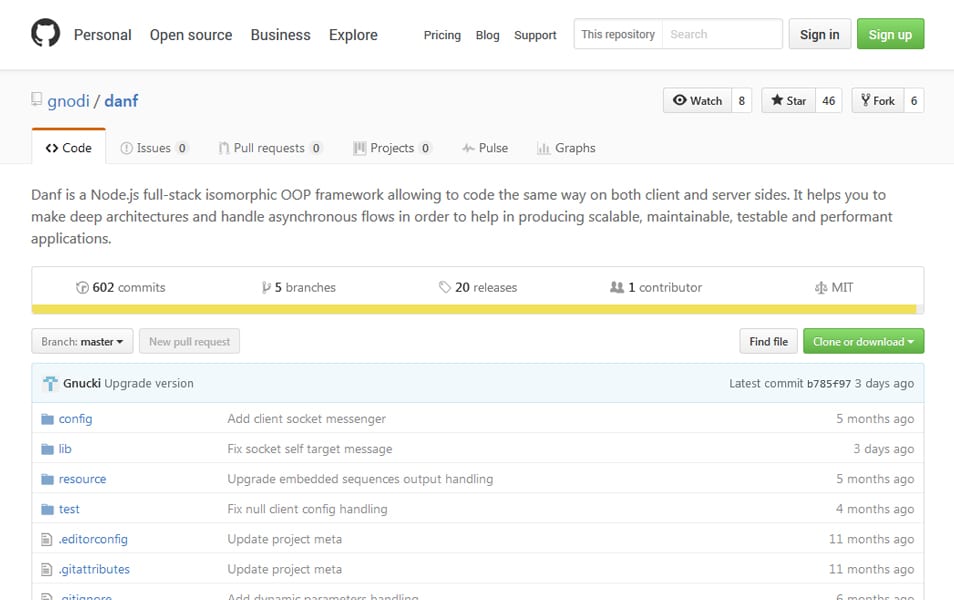Click the Gnucki avatar icon
The width and height of the screenshot is (954, 600).
pyautogui.click(x=50, y=383)
